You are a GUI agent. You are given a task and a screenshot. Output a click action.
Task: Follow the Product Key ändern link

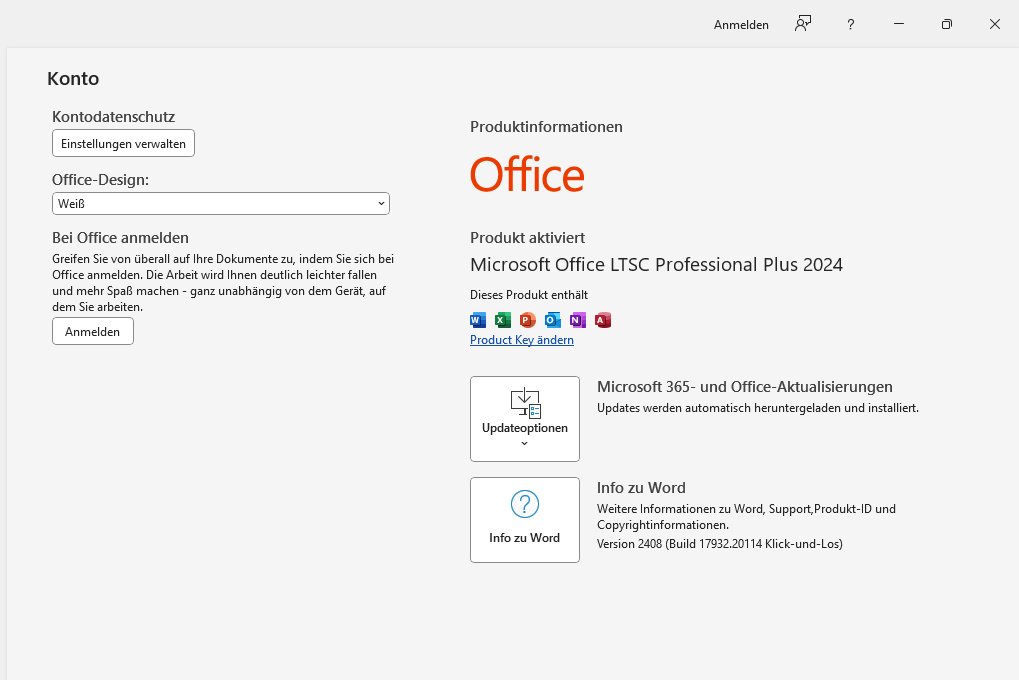pyautogui.click(x=522, y=340)
